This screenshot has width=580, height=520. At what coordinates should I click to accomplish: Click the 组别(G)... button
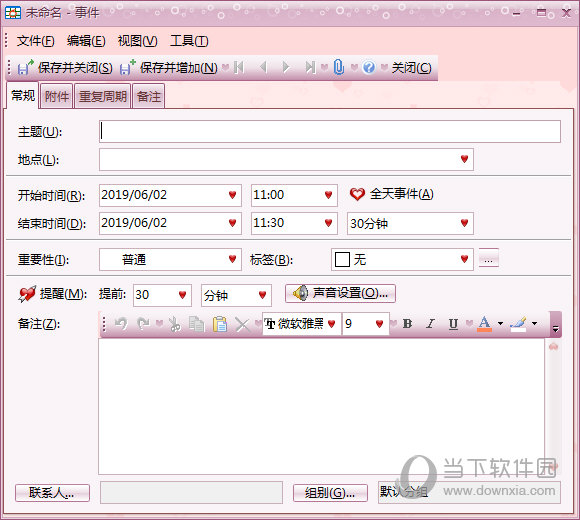330,493
